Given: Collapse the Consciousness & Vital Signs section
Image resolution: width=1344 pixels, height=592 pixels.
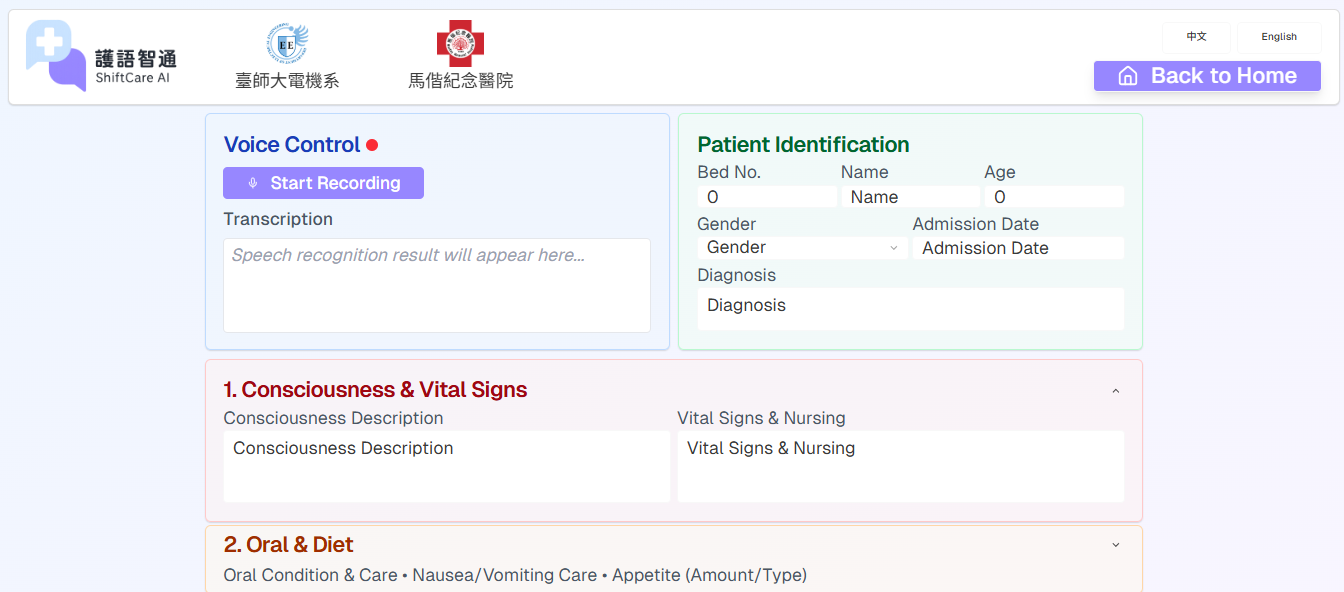Looking at the screenshot, I should coord(1116,391).
